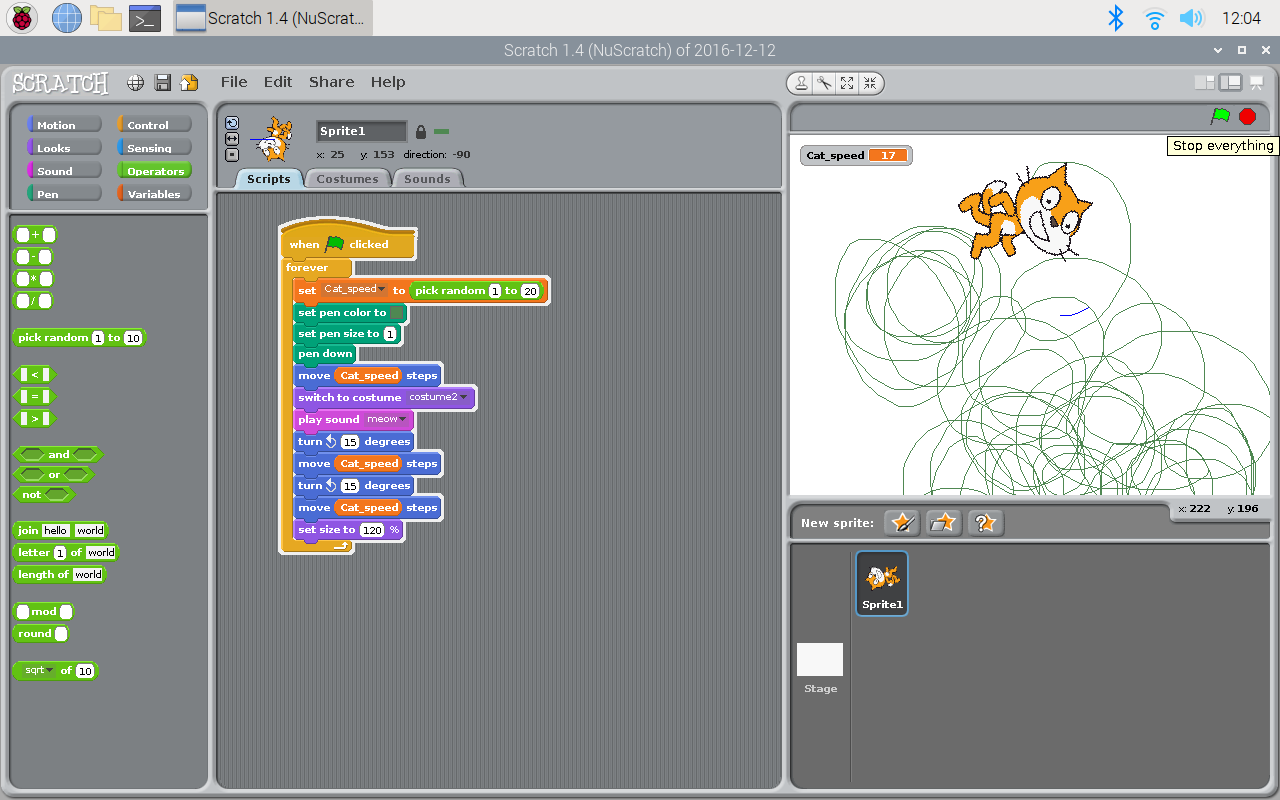Open the Cat_speed dropdown in set block
This screenshot has height=800, width=1280.
(x=383, y=291)
